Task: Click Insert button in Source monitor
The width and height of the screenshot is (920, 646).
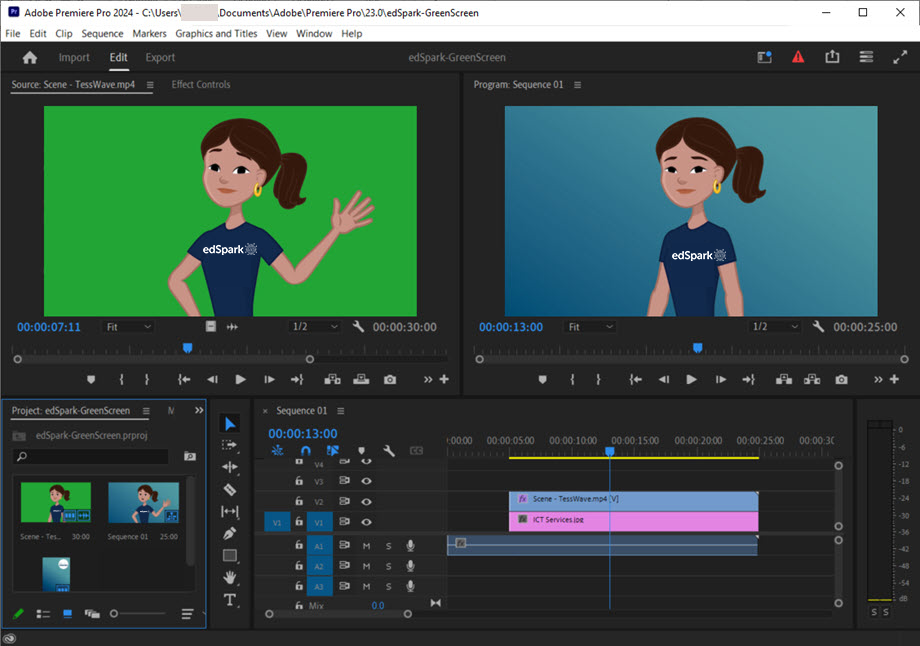Action: click(332, 380)
